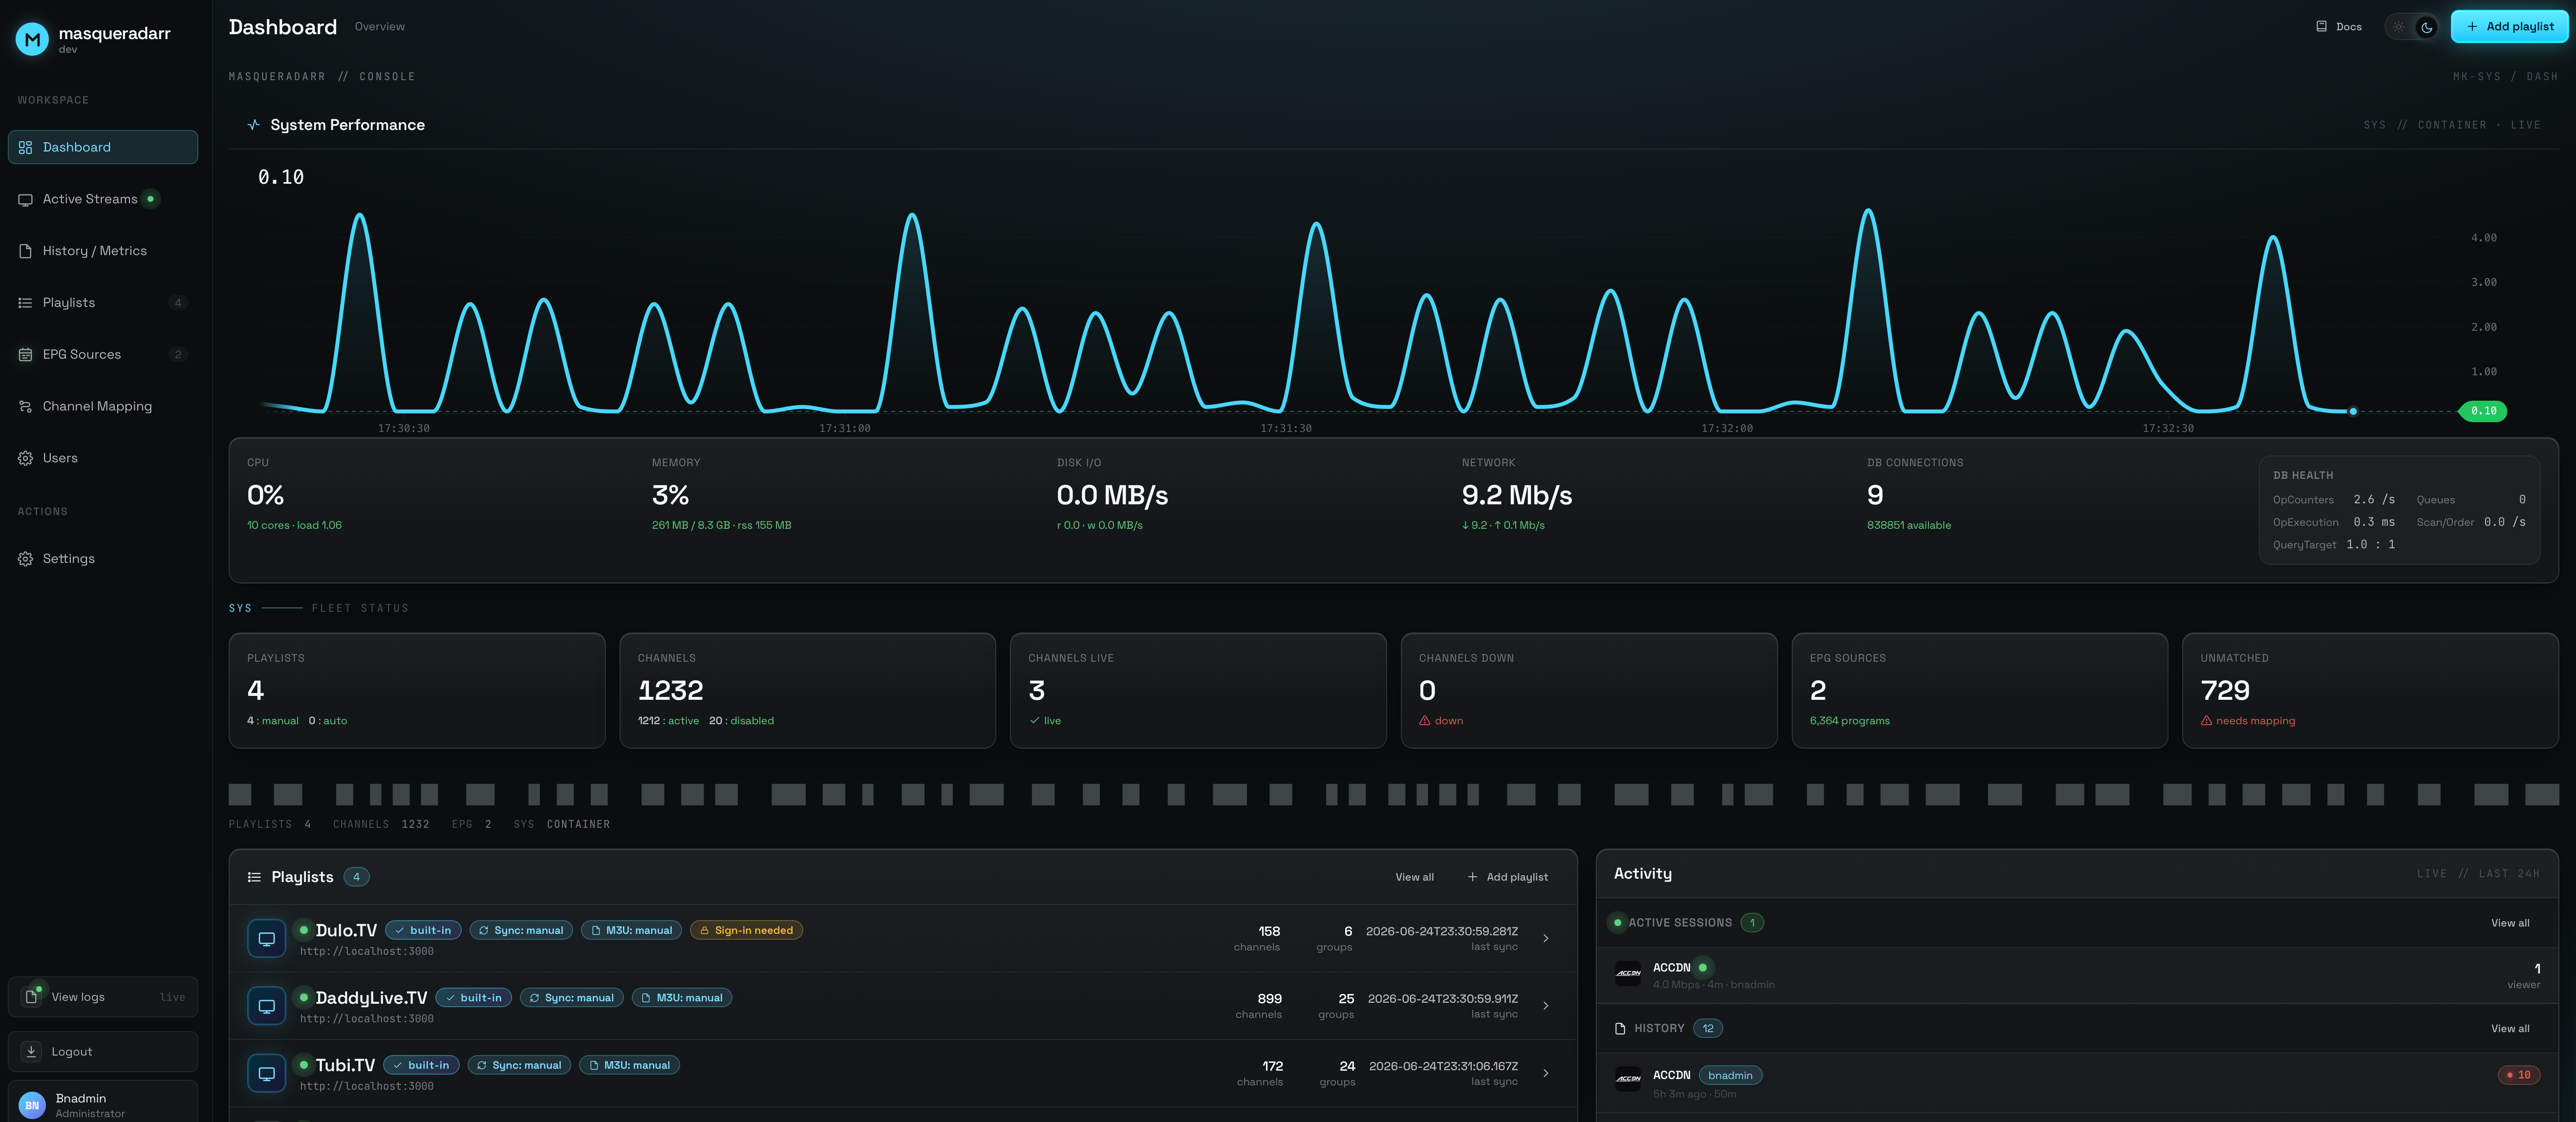Screen dimensions: 2576x1122
Task: Click ACCDN logo in history row
Action: [1628, 1078]
